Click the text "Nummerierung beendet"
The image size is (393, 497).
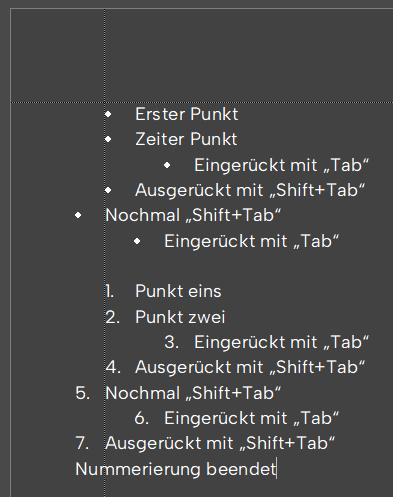(x=176, y=469)
